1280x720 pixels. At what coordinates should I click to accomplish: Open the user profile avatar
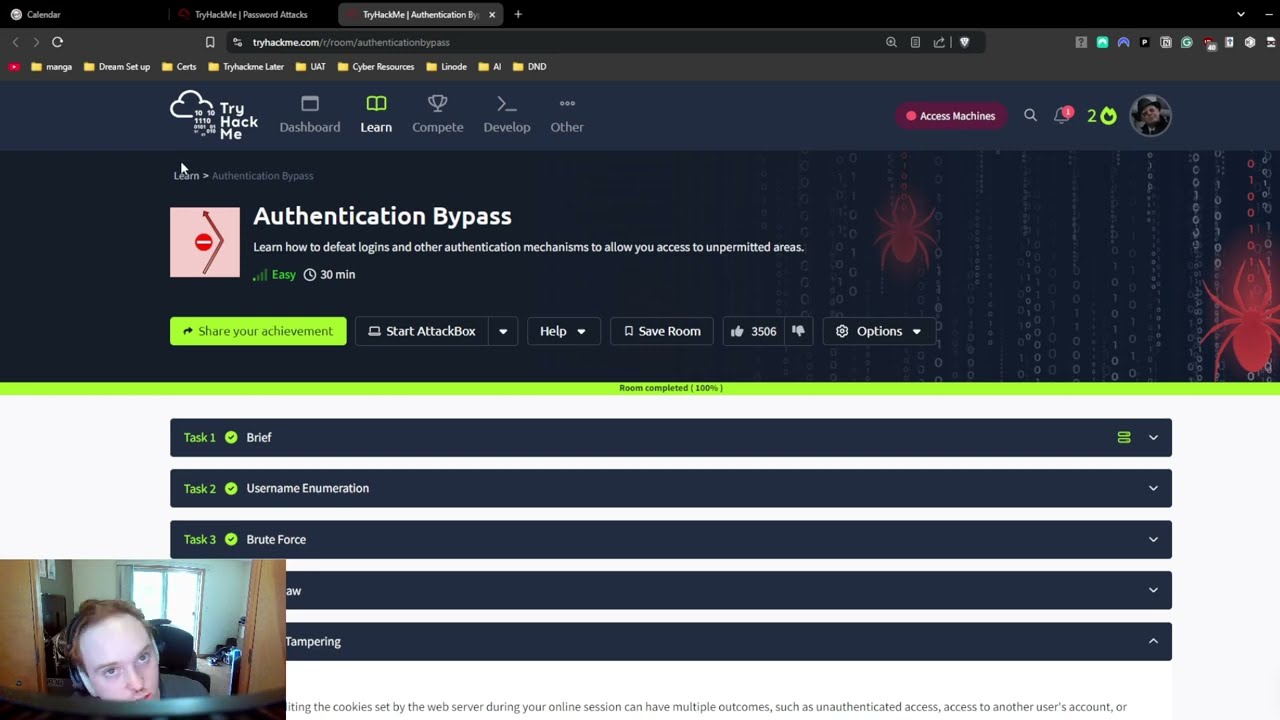pos(1150,115)
